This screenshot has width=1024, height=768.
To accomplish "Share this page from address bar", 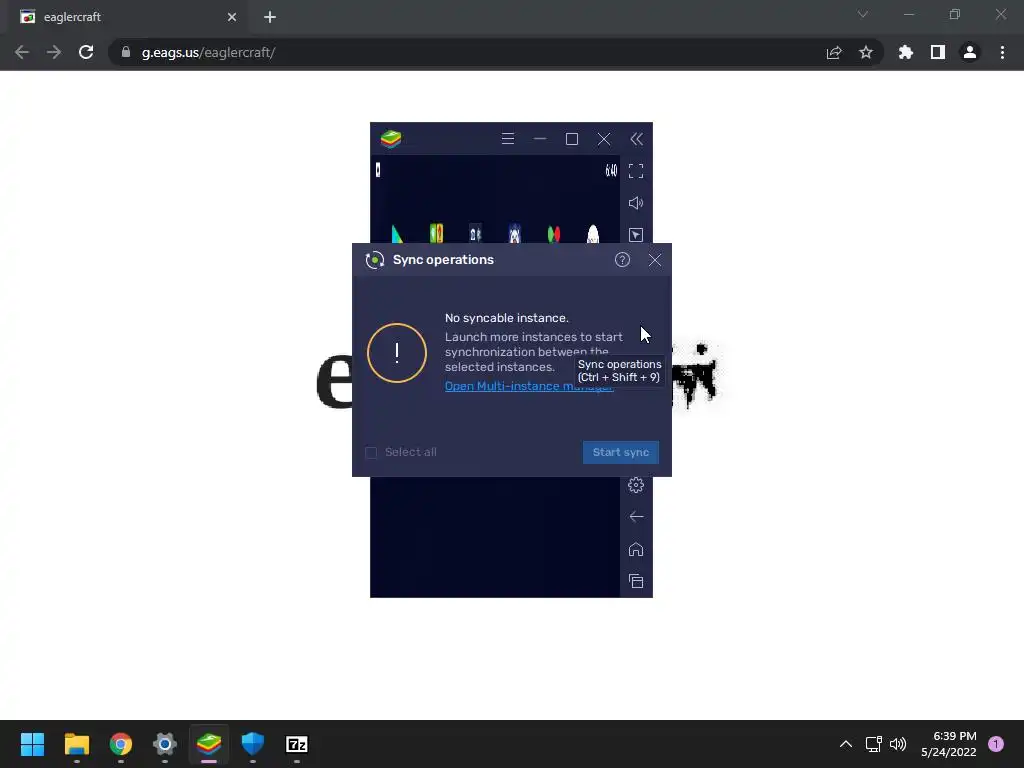I will [x=834, y=52].
